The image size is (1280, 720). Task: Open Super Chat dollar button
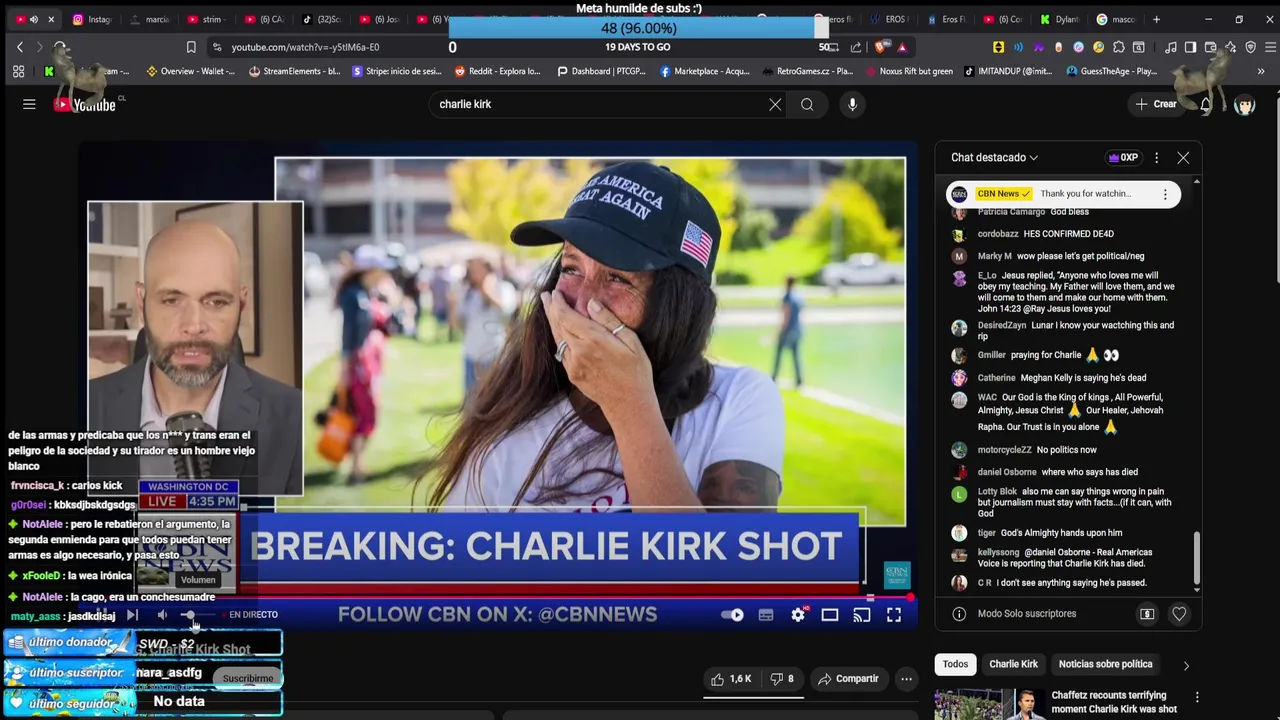click(1147, 614)
